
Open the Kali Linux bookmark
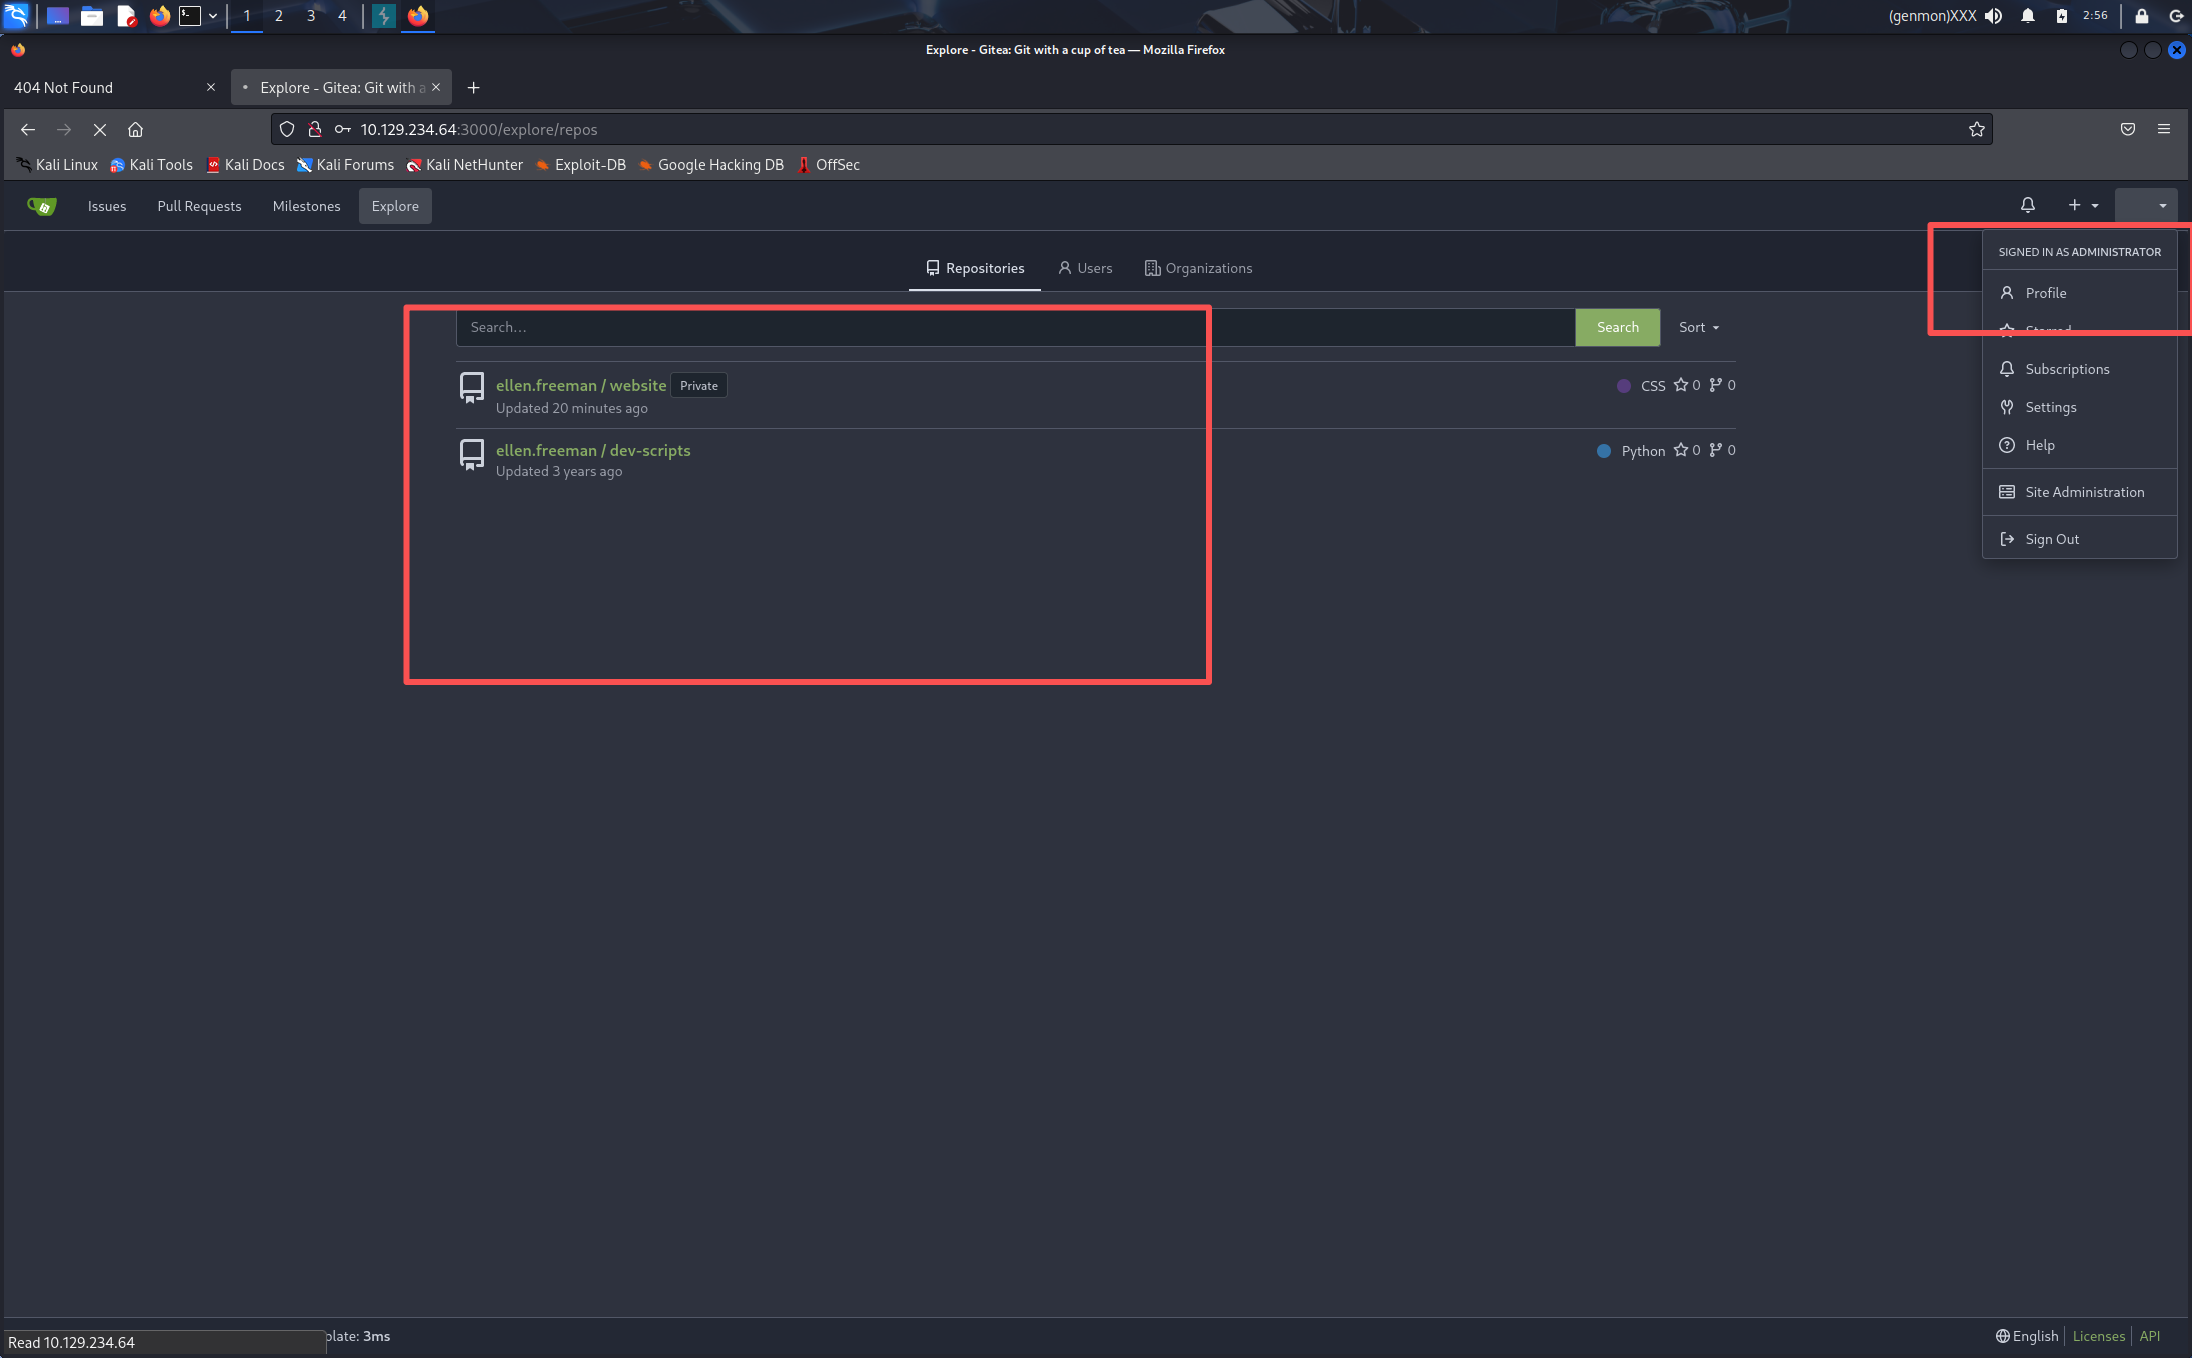tap(57, 165)
